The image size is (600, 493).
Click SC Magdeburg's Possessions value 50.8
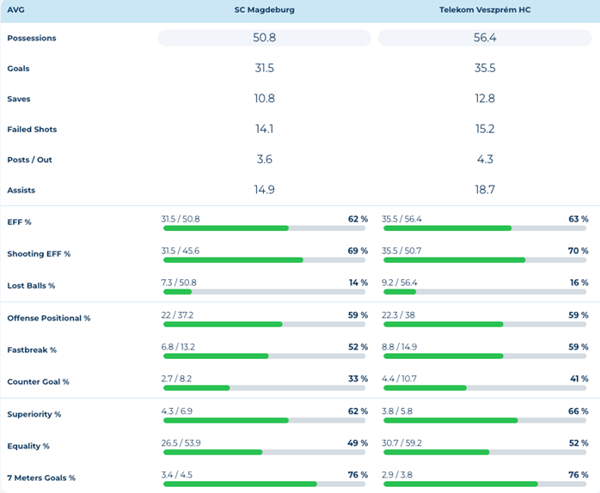click(x=264, y=38)
